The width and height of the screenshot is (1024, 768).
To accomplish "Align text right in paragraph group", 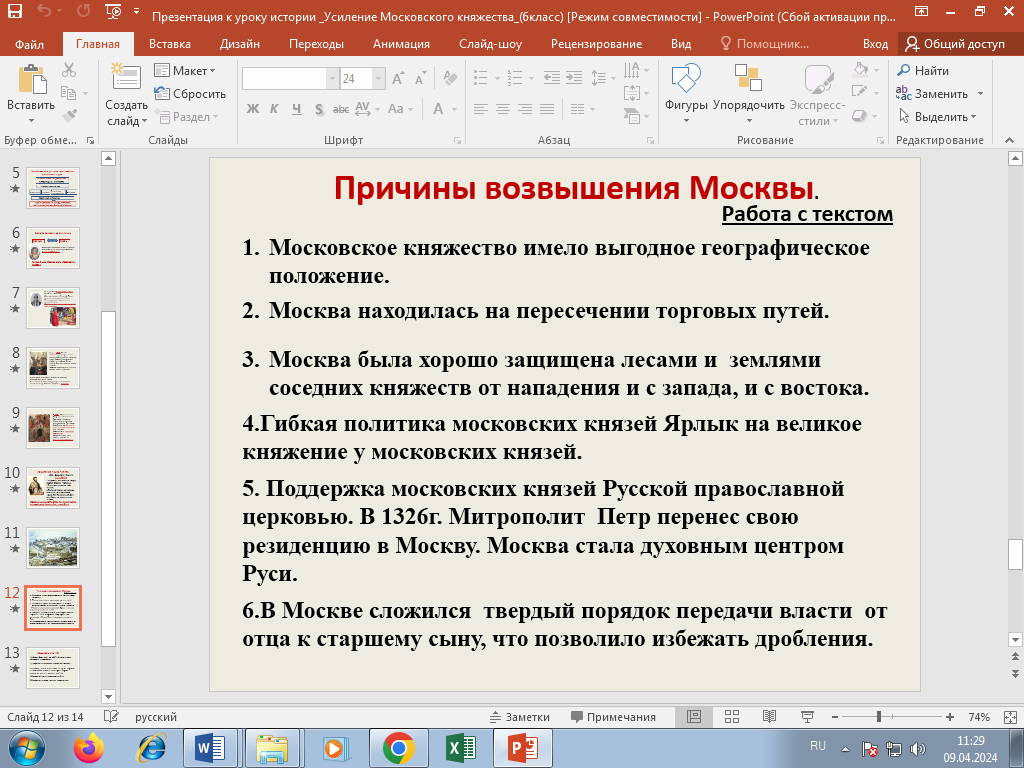I will pyautogui.click(x=525, y=109).
